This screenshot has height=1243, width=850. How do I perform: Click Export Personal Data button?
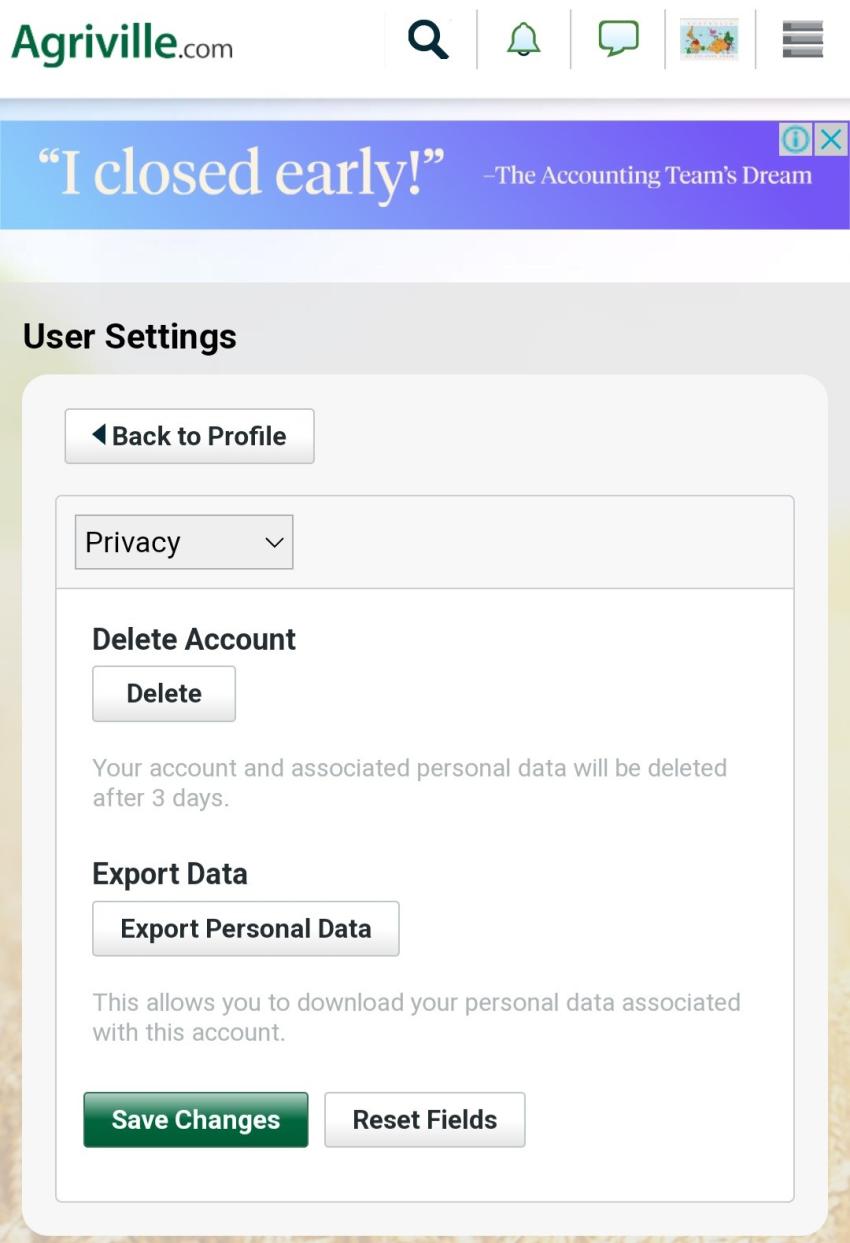point(245,929)
